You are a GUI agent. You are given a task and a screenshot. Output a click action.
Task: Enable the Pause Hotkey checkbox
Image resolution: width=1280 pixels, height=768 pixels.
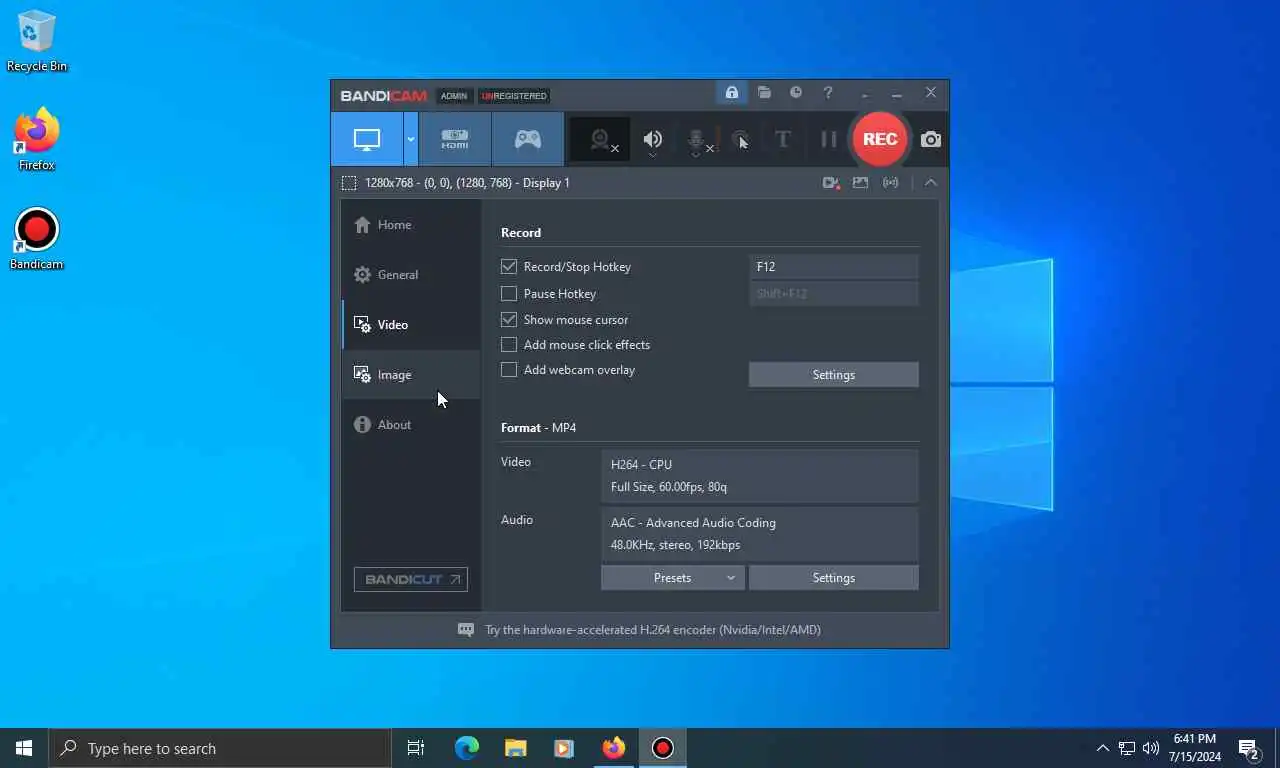(509, 294)
